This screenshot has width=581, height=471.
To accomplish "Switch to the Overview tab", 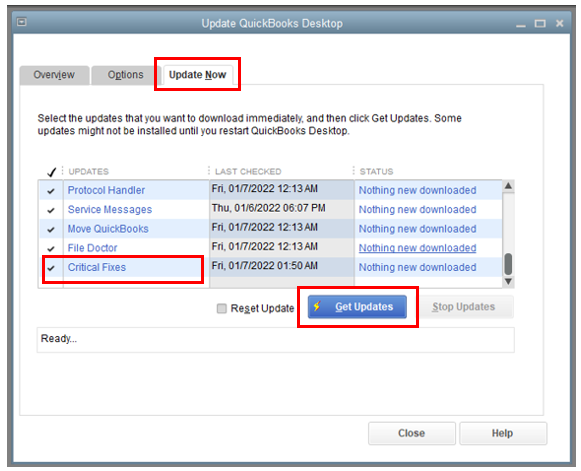I will (54, 75).
